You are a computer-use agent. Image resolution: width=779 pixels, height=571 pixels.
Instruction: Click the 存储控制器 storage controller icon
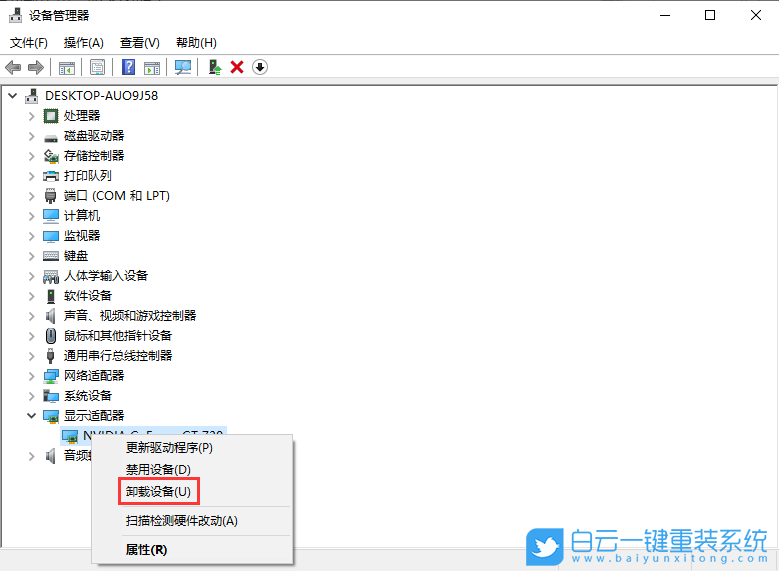point(51,156)
